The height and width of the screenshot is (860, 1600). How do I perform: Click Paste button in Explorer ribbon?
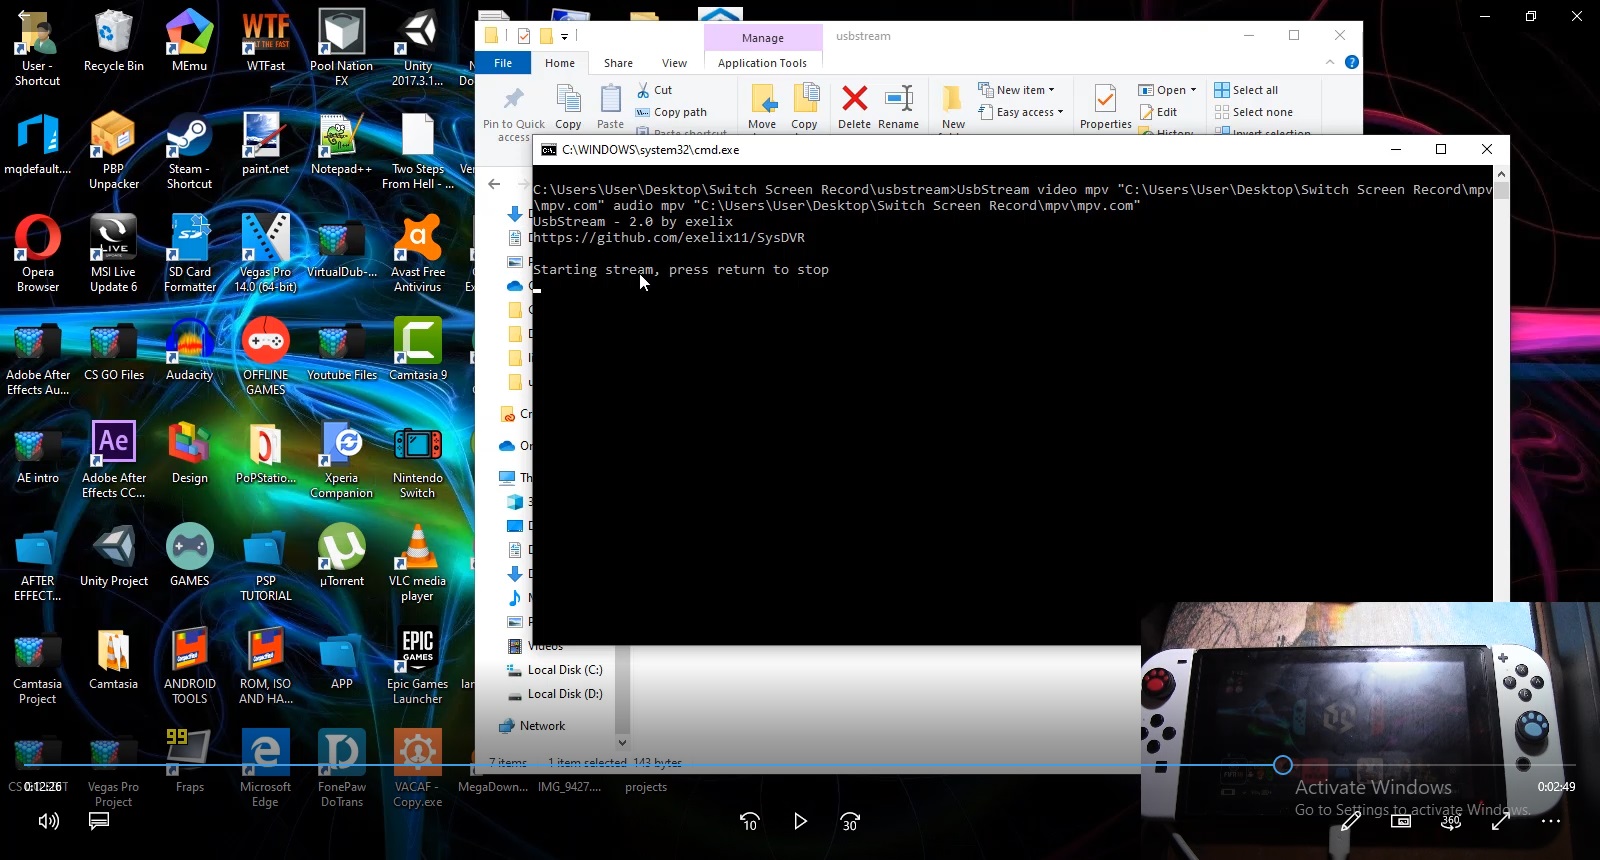click(610, 107)
